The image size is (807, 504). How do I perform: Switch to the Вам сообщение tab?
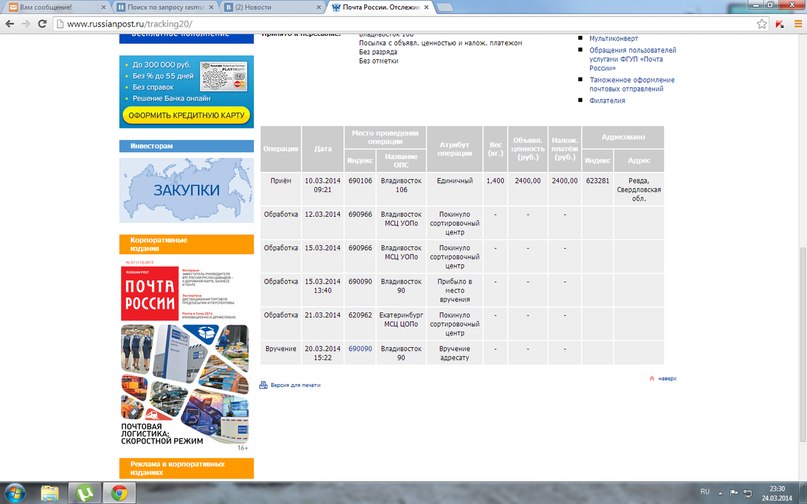coord(56,7)
